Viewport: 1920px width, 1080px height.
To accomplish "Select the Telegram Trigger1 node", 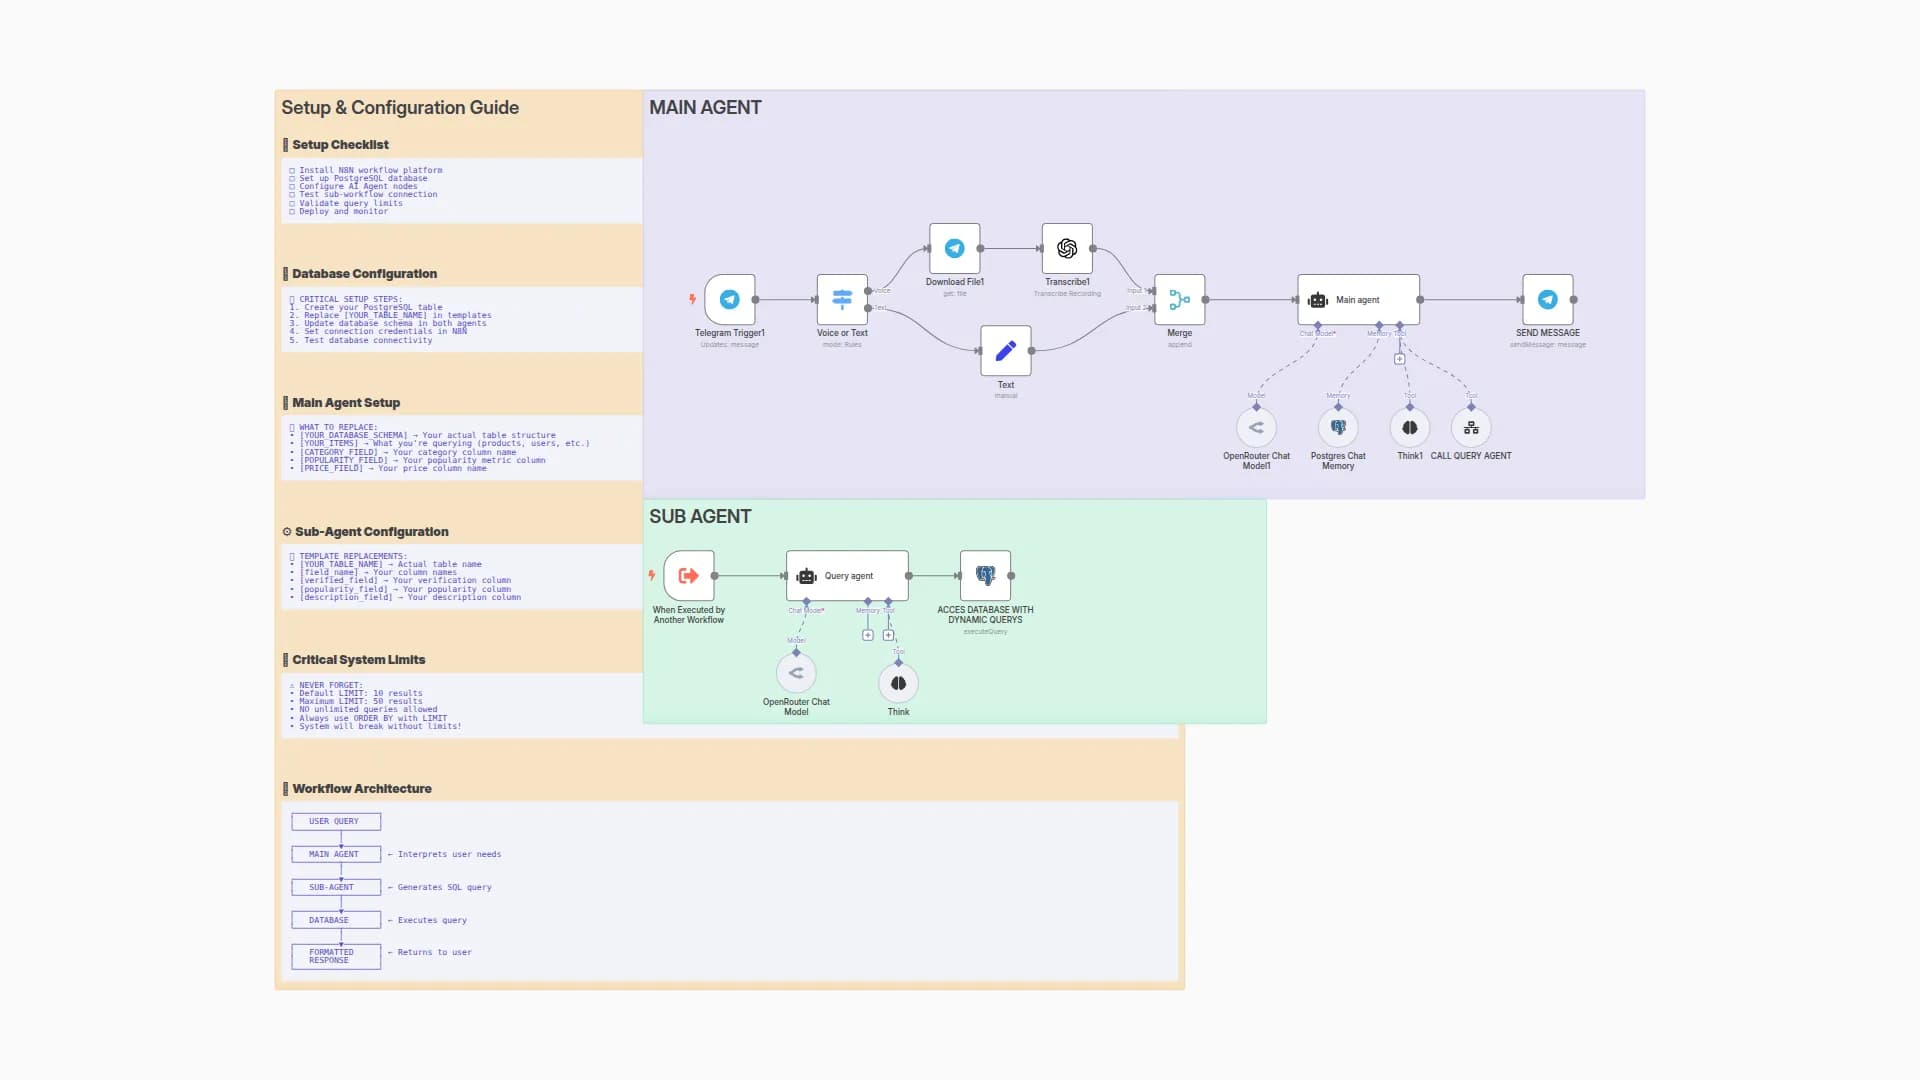I will [729, 299].
